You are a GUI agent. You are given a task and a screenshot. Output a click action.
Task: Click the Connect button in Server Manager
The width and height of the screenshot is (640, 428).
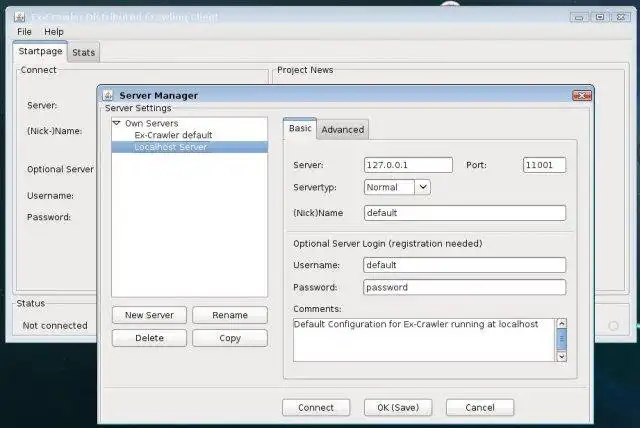pos(316,408)
